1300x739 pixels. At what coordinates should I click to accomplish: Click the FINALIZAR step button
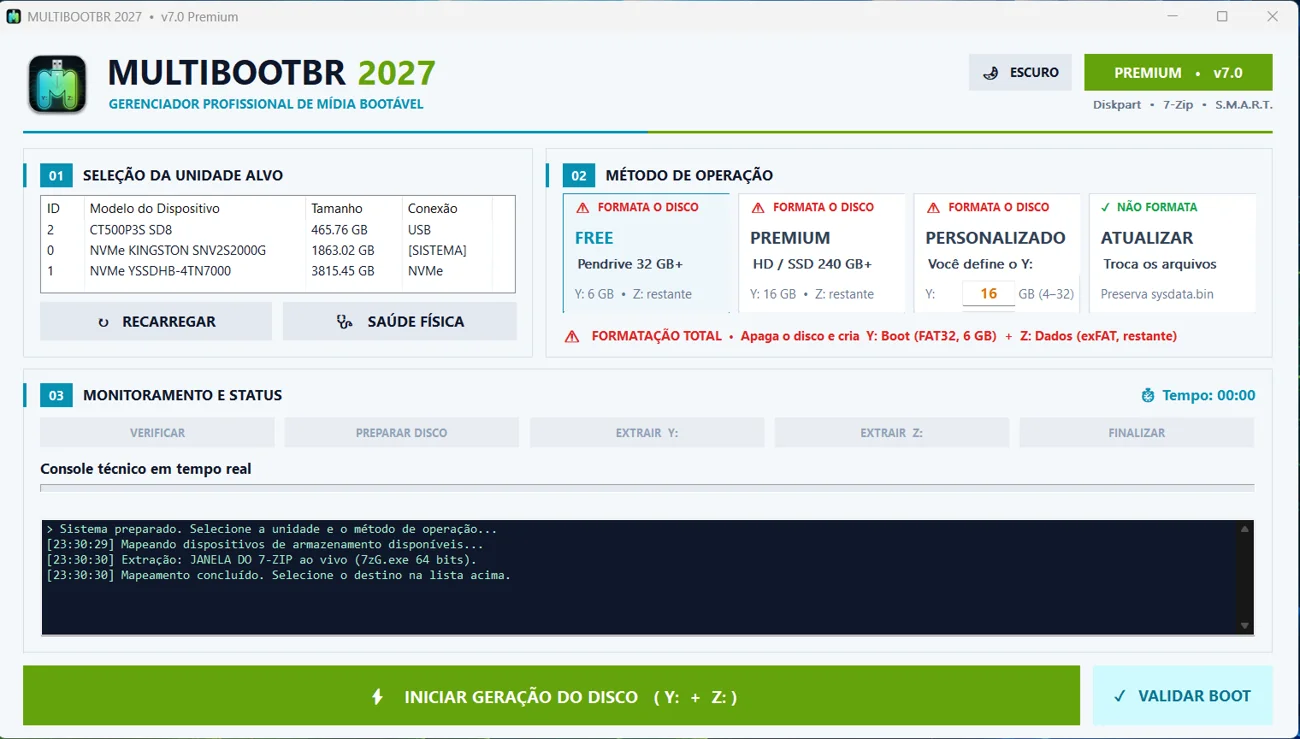pos(1136,433)
